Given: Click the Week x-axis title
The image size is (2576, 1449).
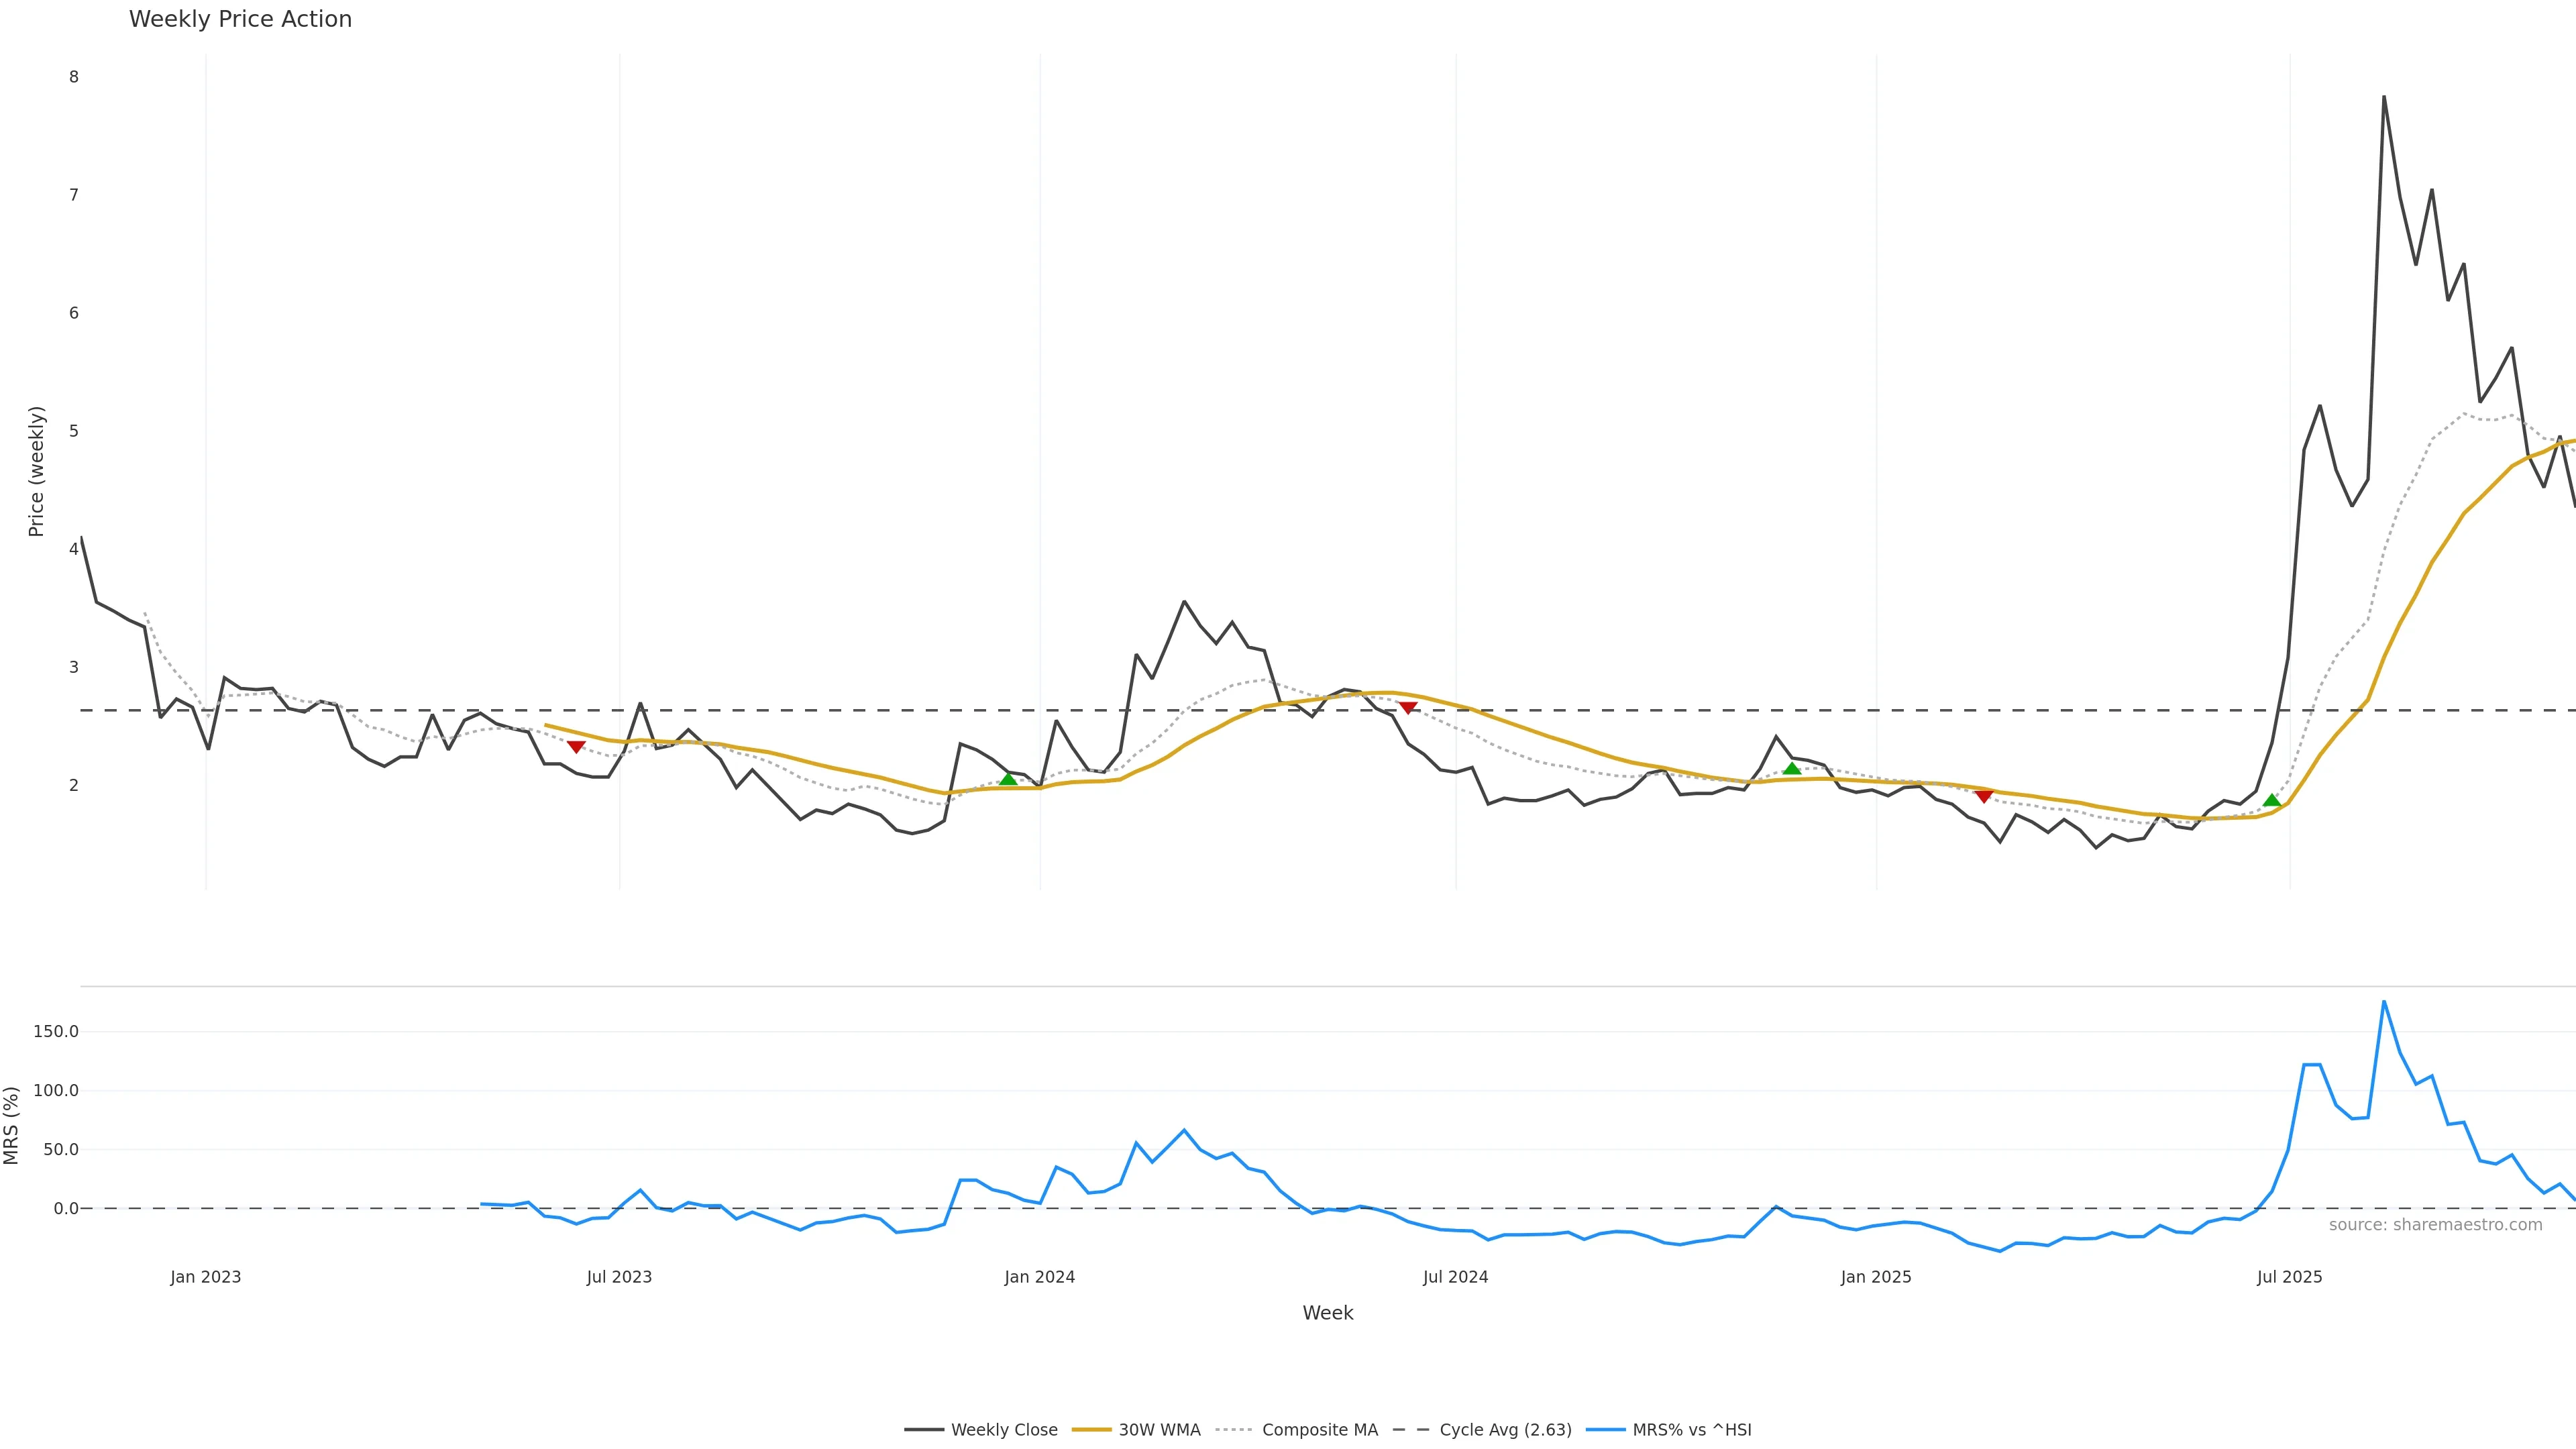Looking at the screenshot, I should tap(1327, 1313).
